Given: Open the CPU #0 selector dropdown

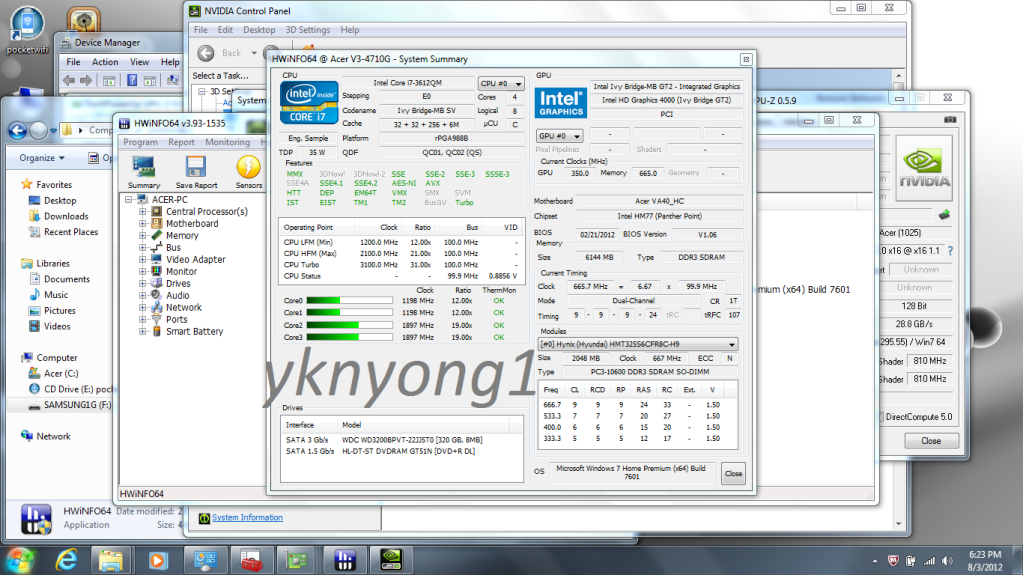Looking at the screenshot, I should (x=500, y=84).
